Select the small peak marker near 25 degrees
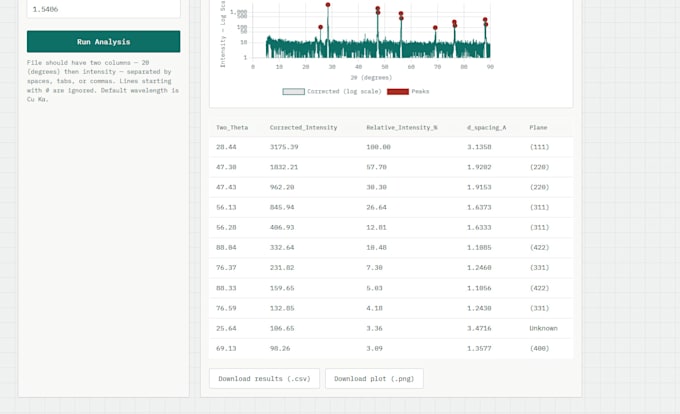The image size is (680, 414). tap(320, 27)
